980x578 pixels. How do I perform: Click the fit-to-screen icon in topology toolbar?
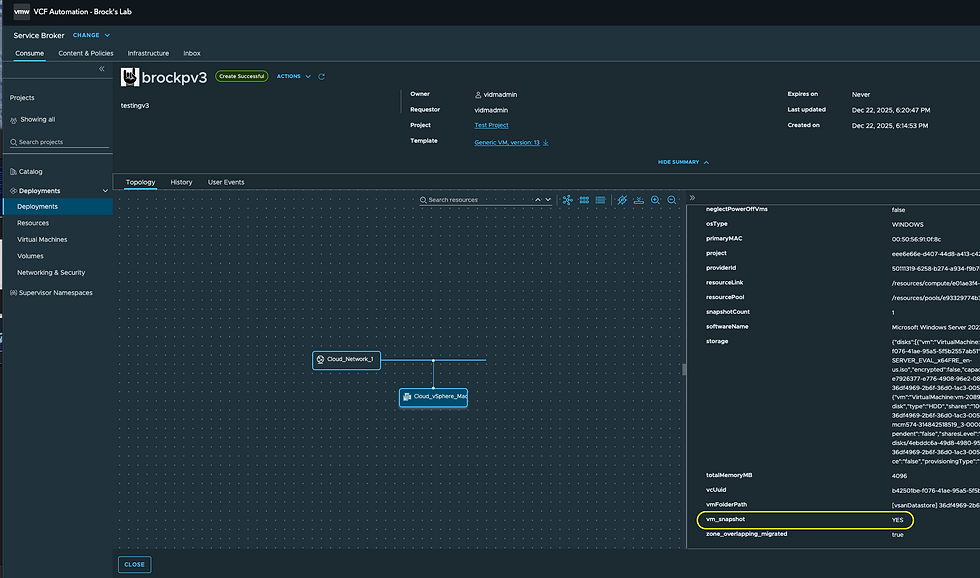click(638, 200)
